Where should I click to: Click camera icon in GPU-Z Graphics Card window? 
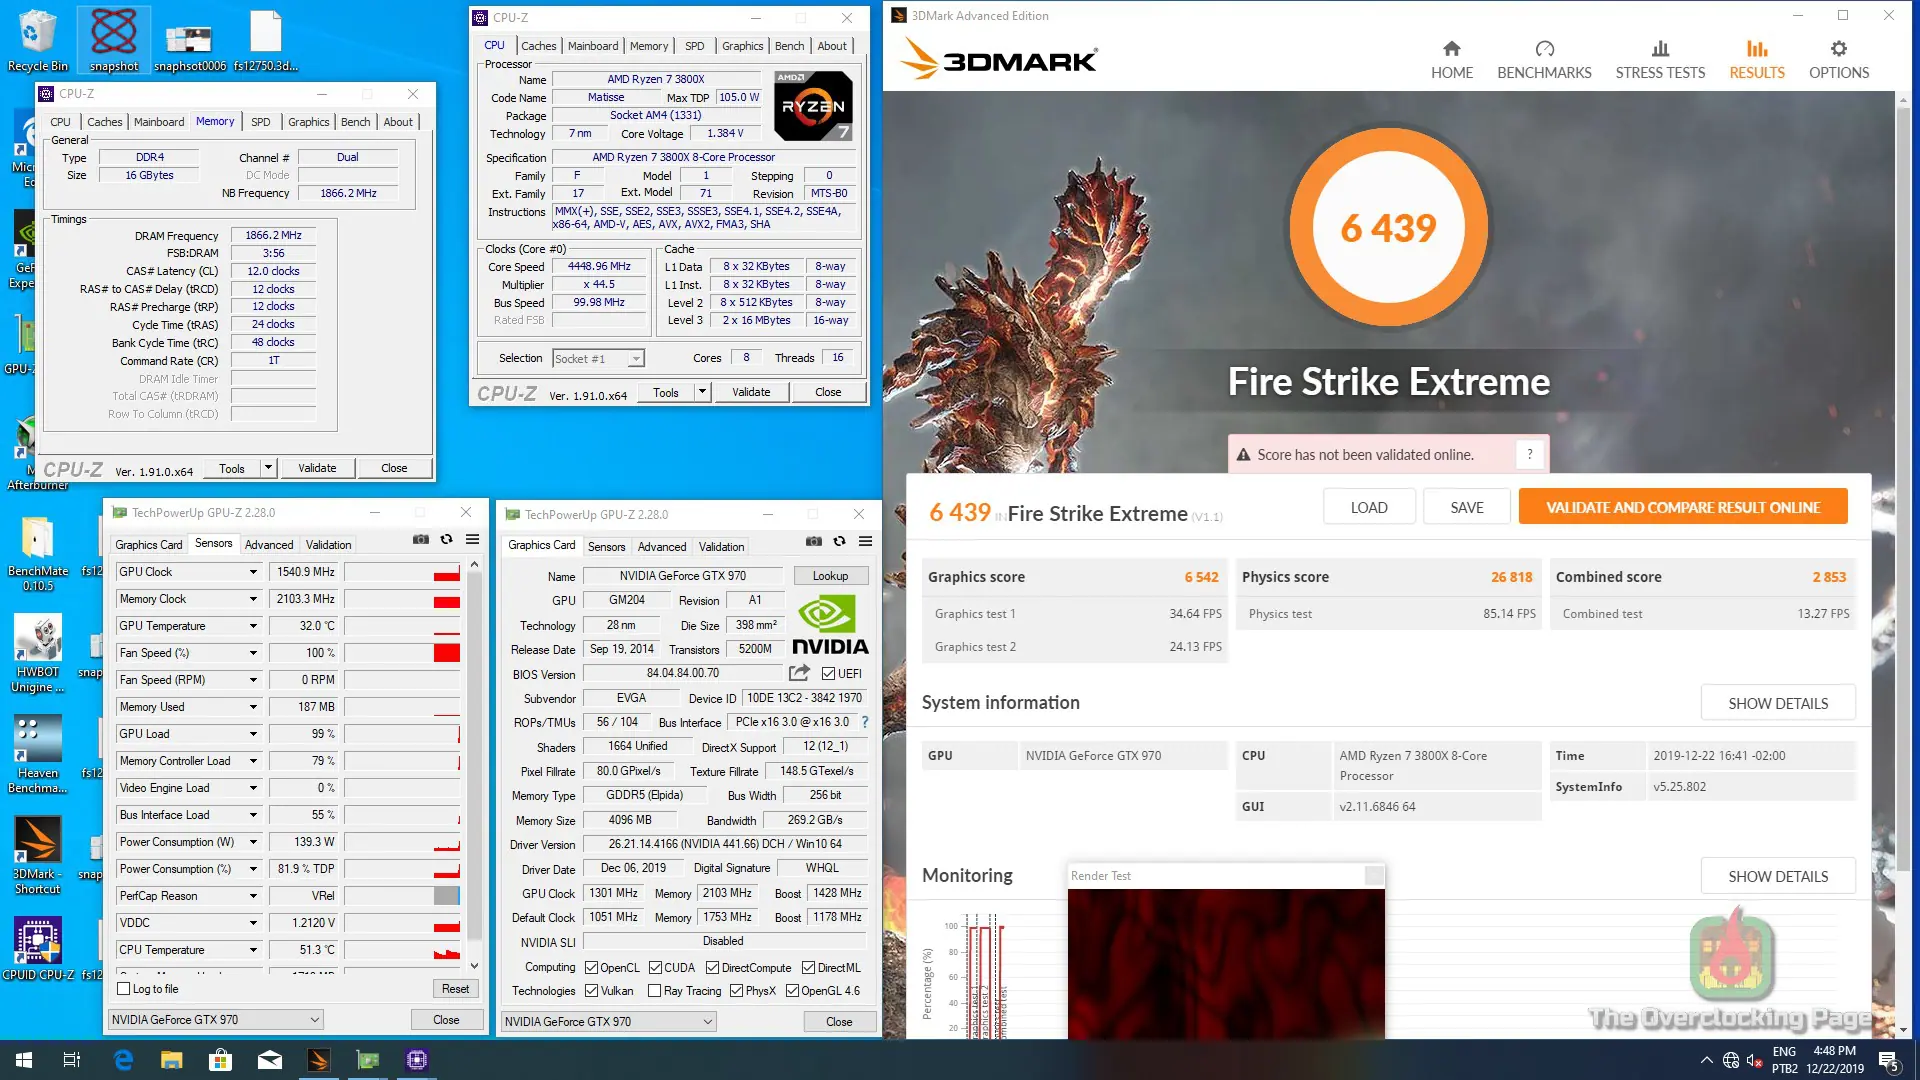pos(814,542)
